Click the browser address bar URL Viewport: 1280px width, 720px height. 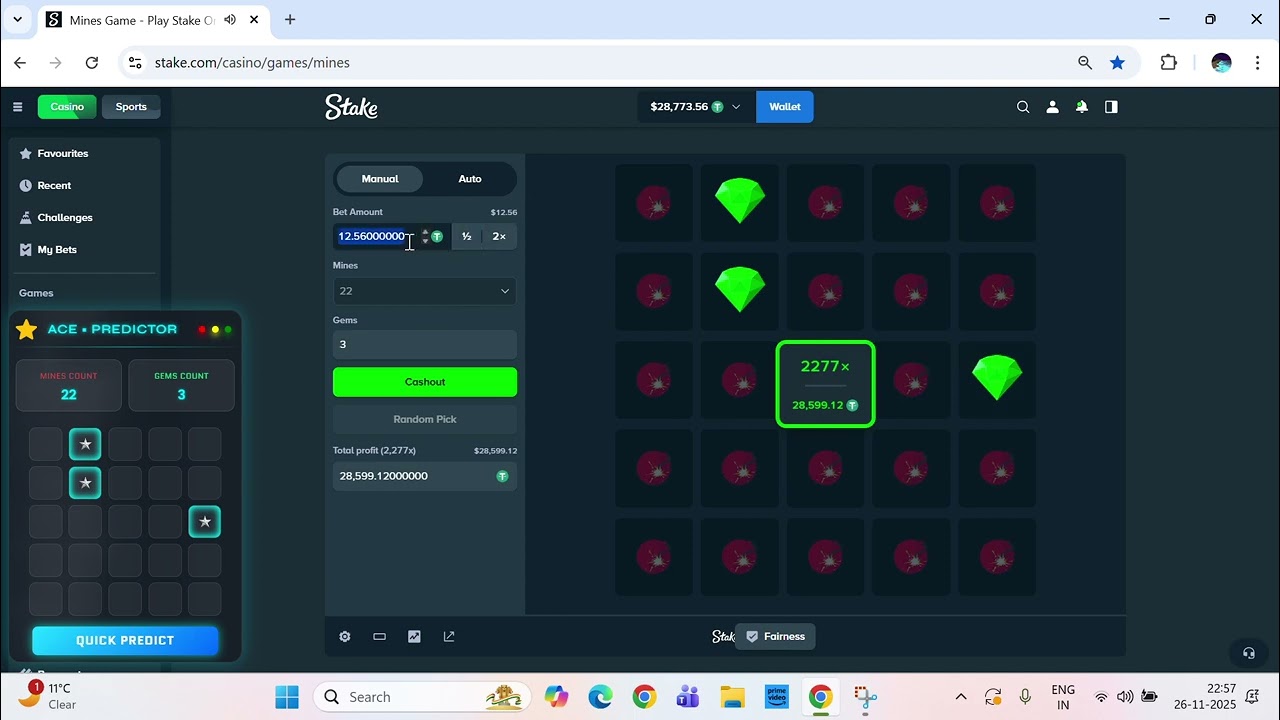point(252,62)
